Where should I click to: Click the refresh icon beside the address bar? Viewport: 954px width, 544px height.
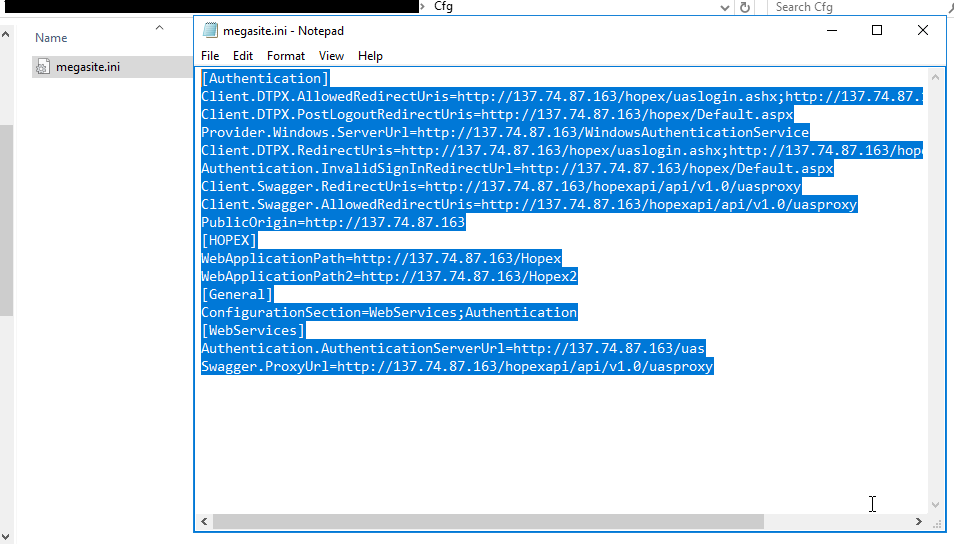(744, 7)
